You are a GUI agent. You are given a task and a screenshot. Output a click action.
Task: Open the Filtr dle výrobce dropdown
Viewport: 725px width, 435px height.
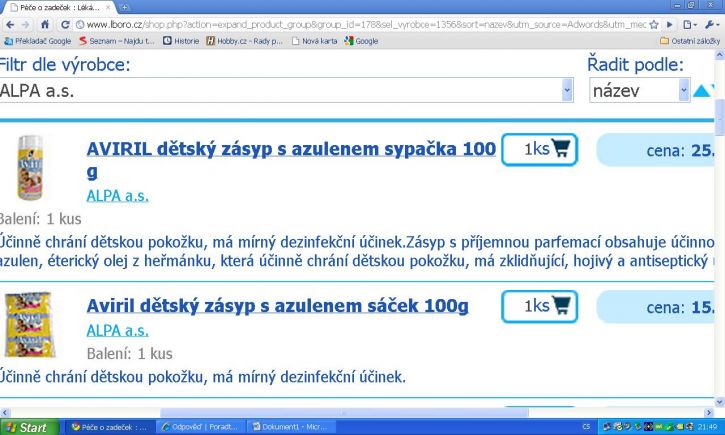point(286,90)
